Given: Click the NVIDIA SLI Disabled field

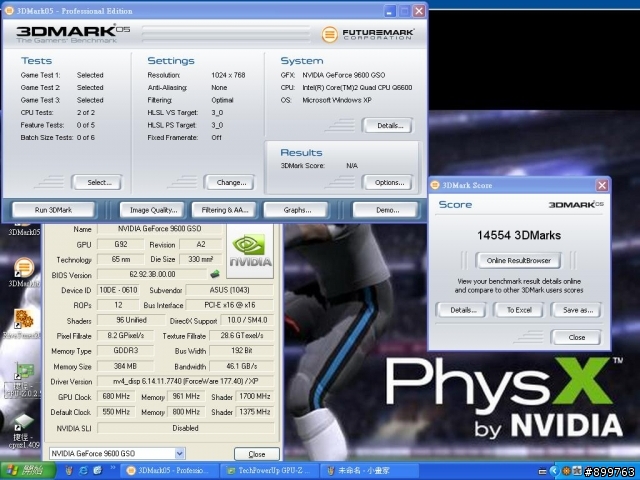Looking at the screenshot, I should pyautogui.click(x=186, y=428).
